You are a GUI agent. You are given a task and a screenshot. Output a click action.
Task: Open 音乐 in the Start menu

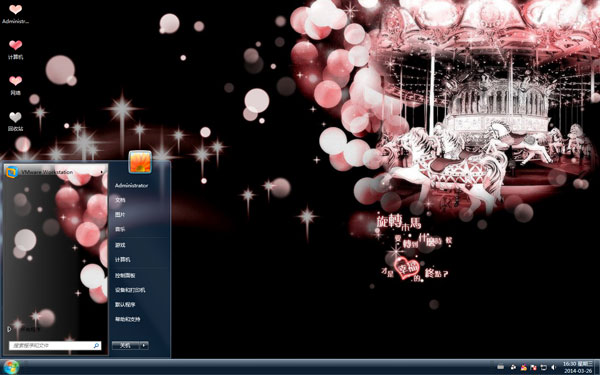point(120,229)
